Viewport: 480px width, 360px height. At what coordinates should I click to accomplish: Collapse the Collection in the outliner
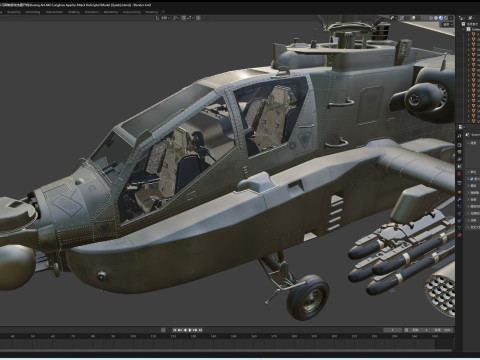point(463,29)
